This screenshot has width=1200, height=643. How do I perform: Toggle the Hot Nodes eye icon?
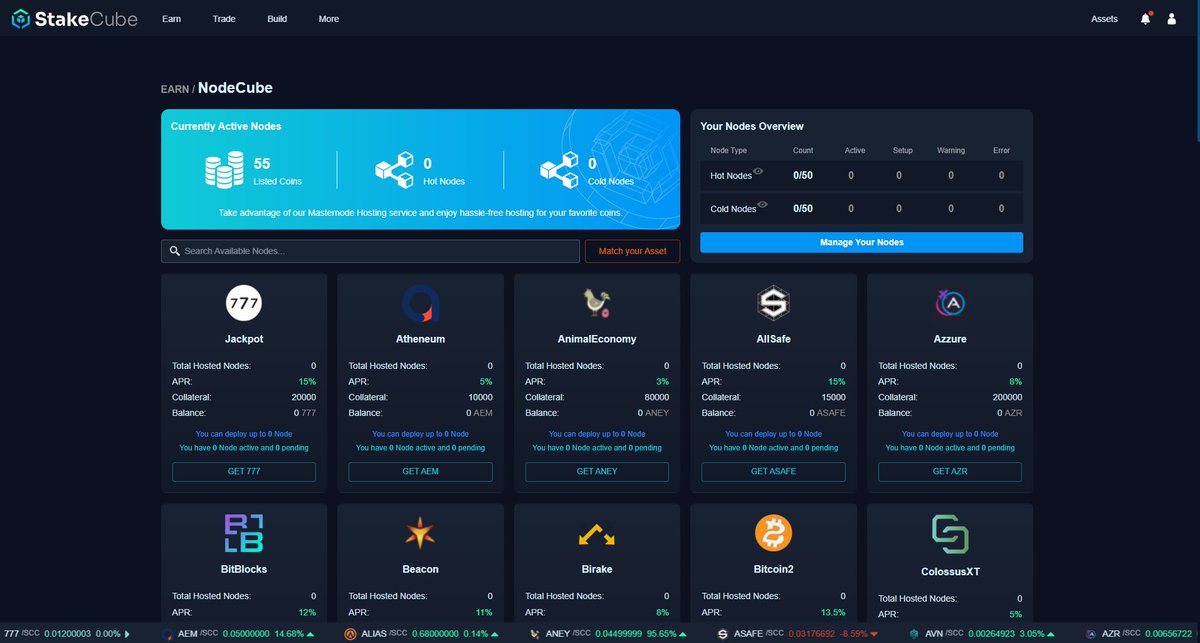tap(759, 172)
